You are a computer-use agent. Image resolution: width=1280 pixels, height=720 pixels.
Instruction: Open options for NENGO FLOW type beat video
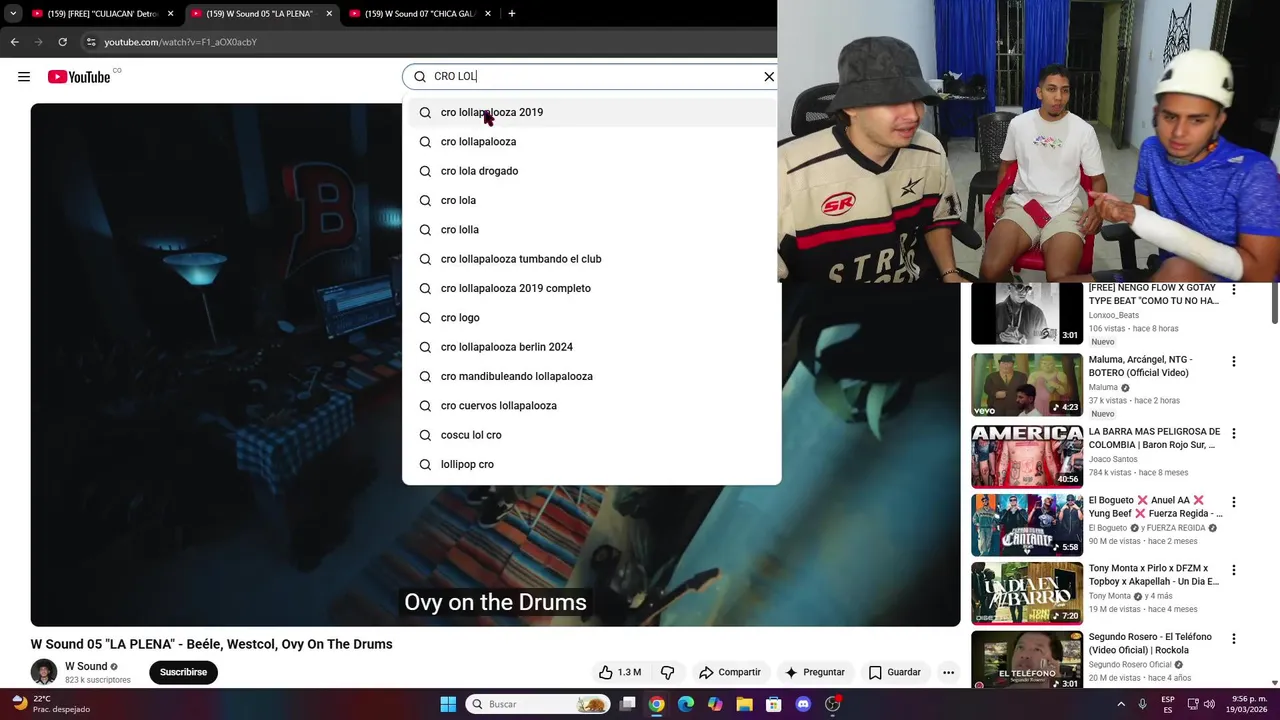[1234, 290]
